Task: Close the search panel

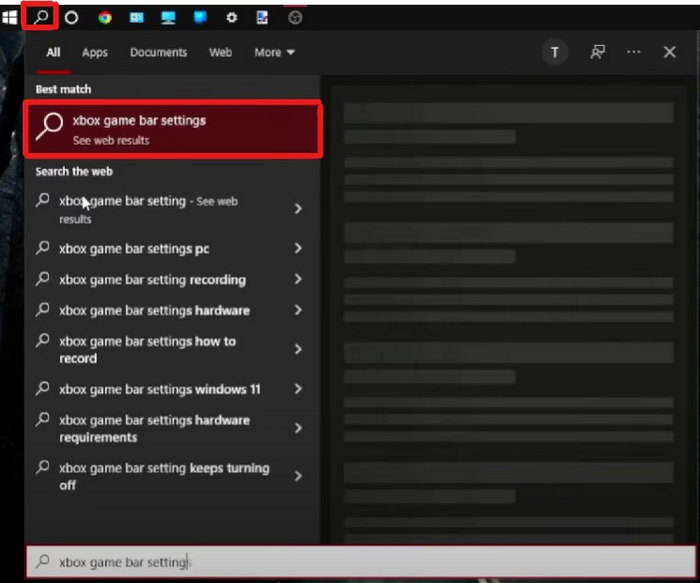Action: point(670,53)
